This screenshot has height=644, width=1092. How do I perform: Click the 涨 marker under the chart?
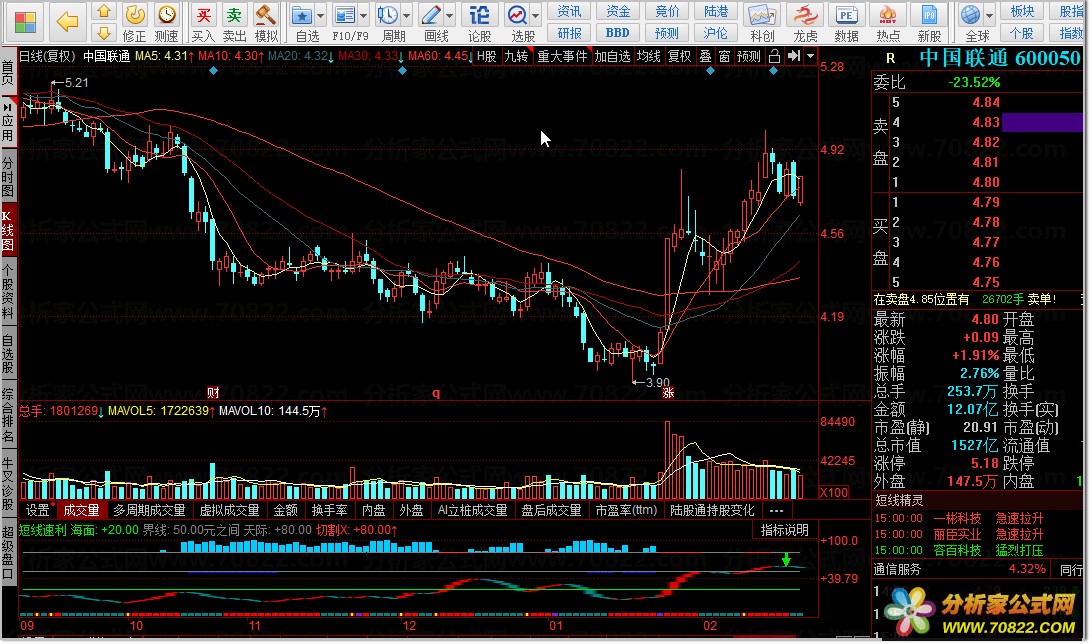(x=668, y=393)
